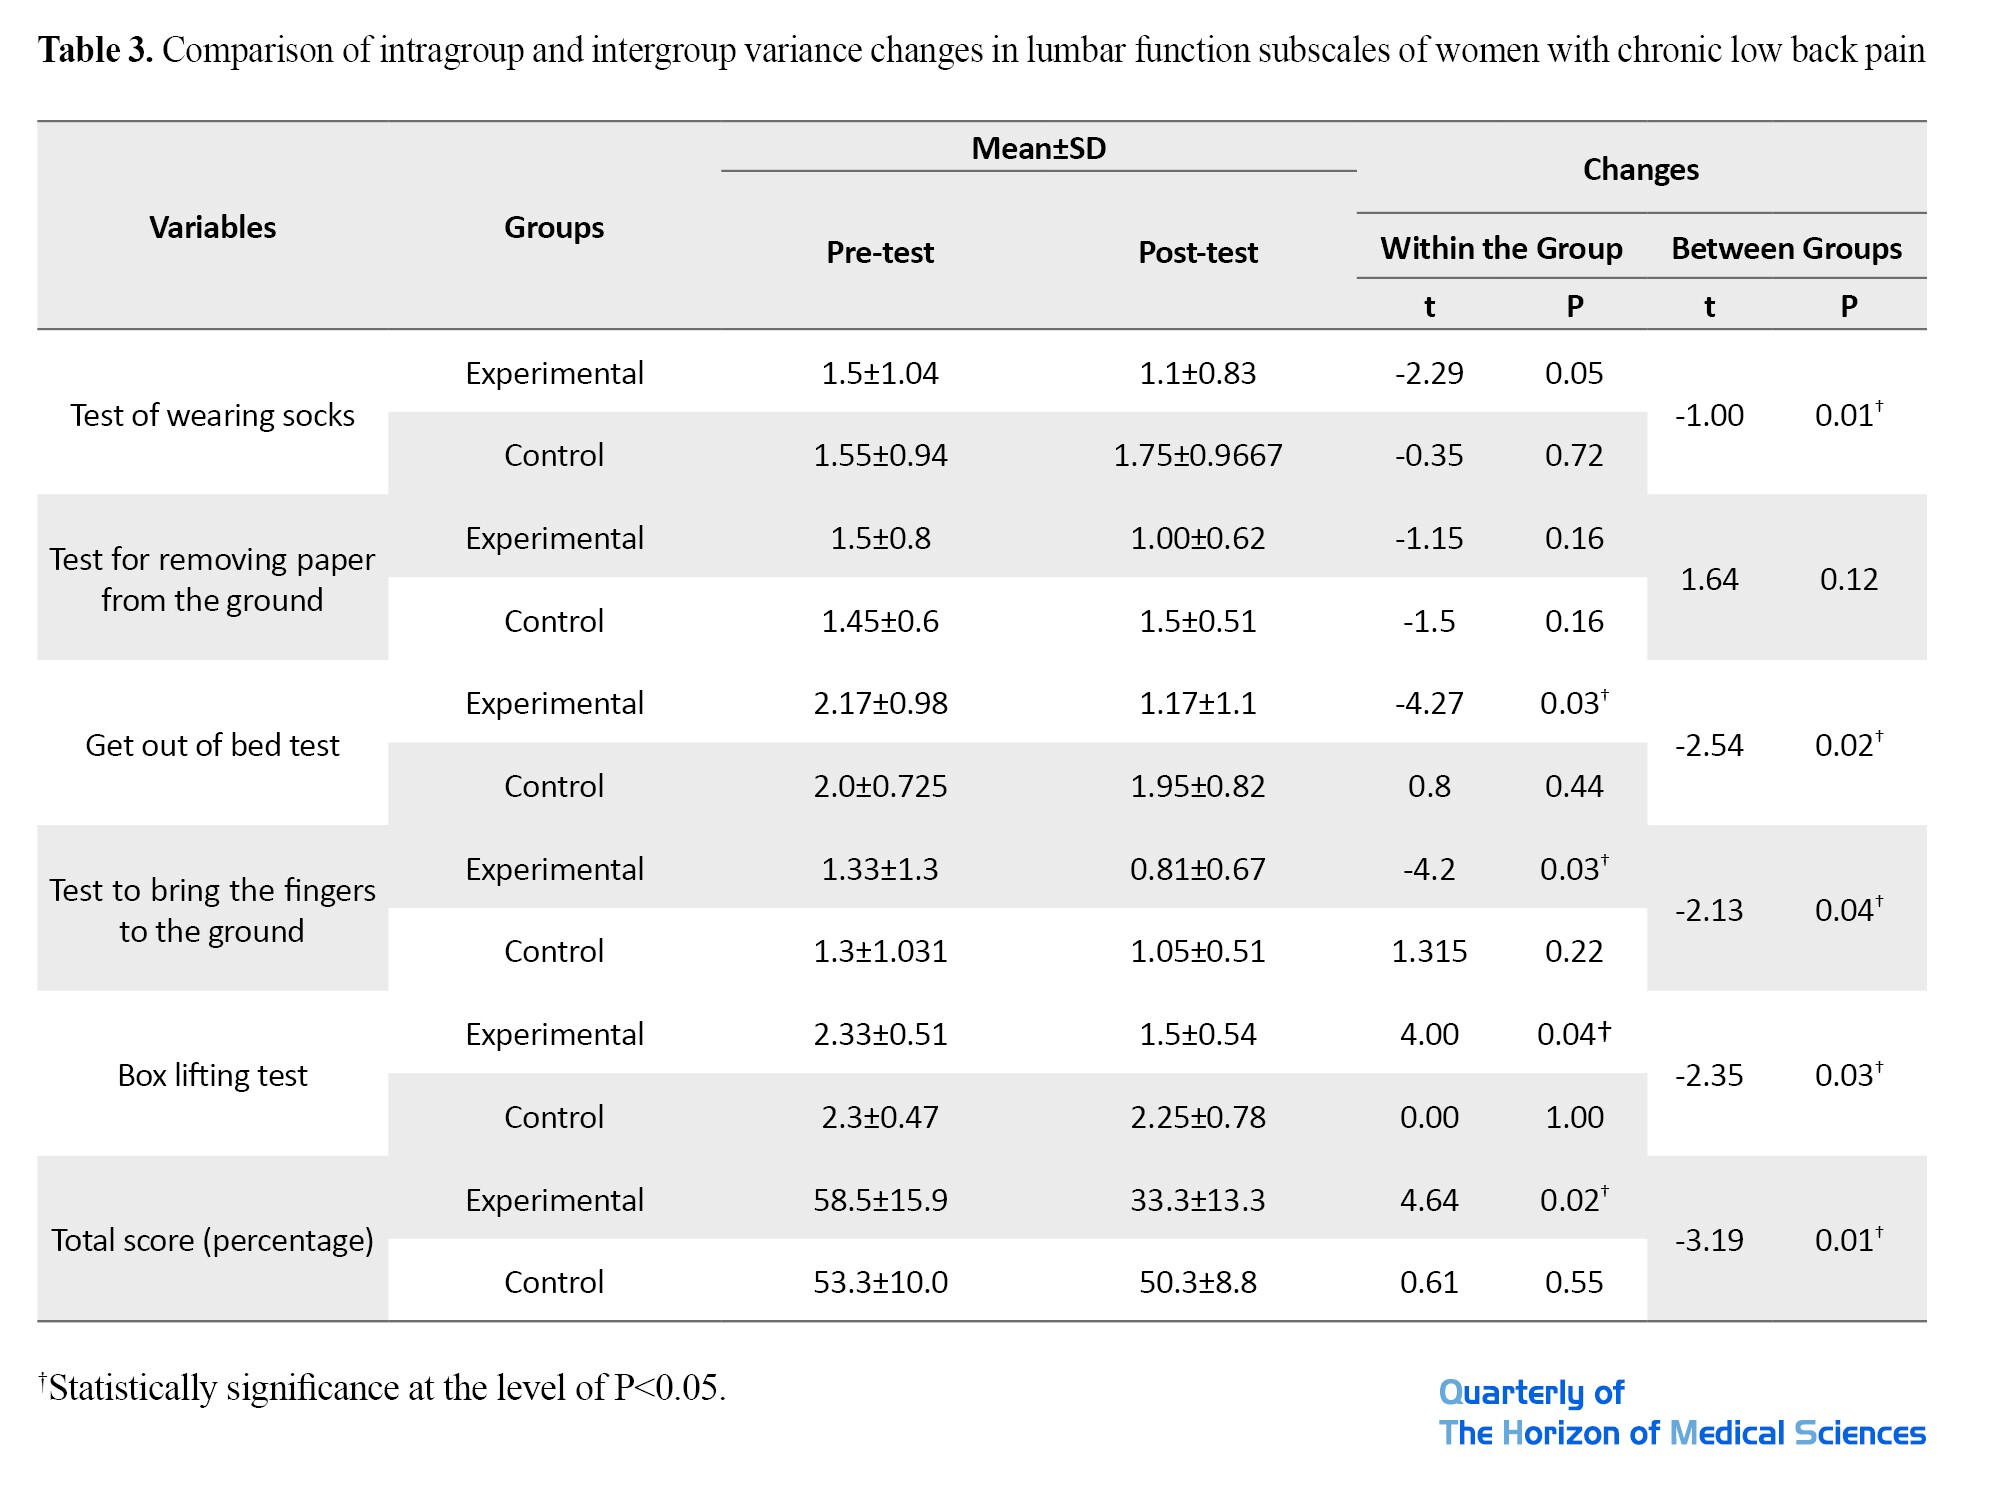
Task: Select the Box lifting test row label
Action: [x=212, y=1074]
